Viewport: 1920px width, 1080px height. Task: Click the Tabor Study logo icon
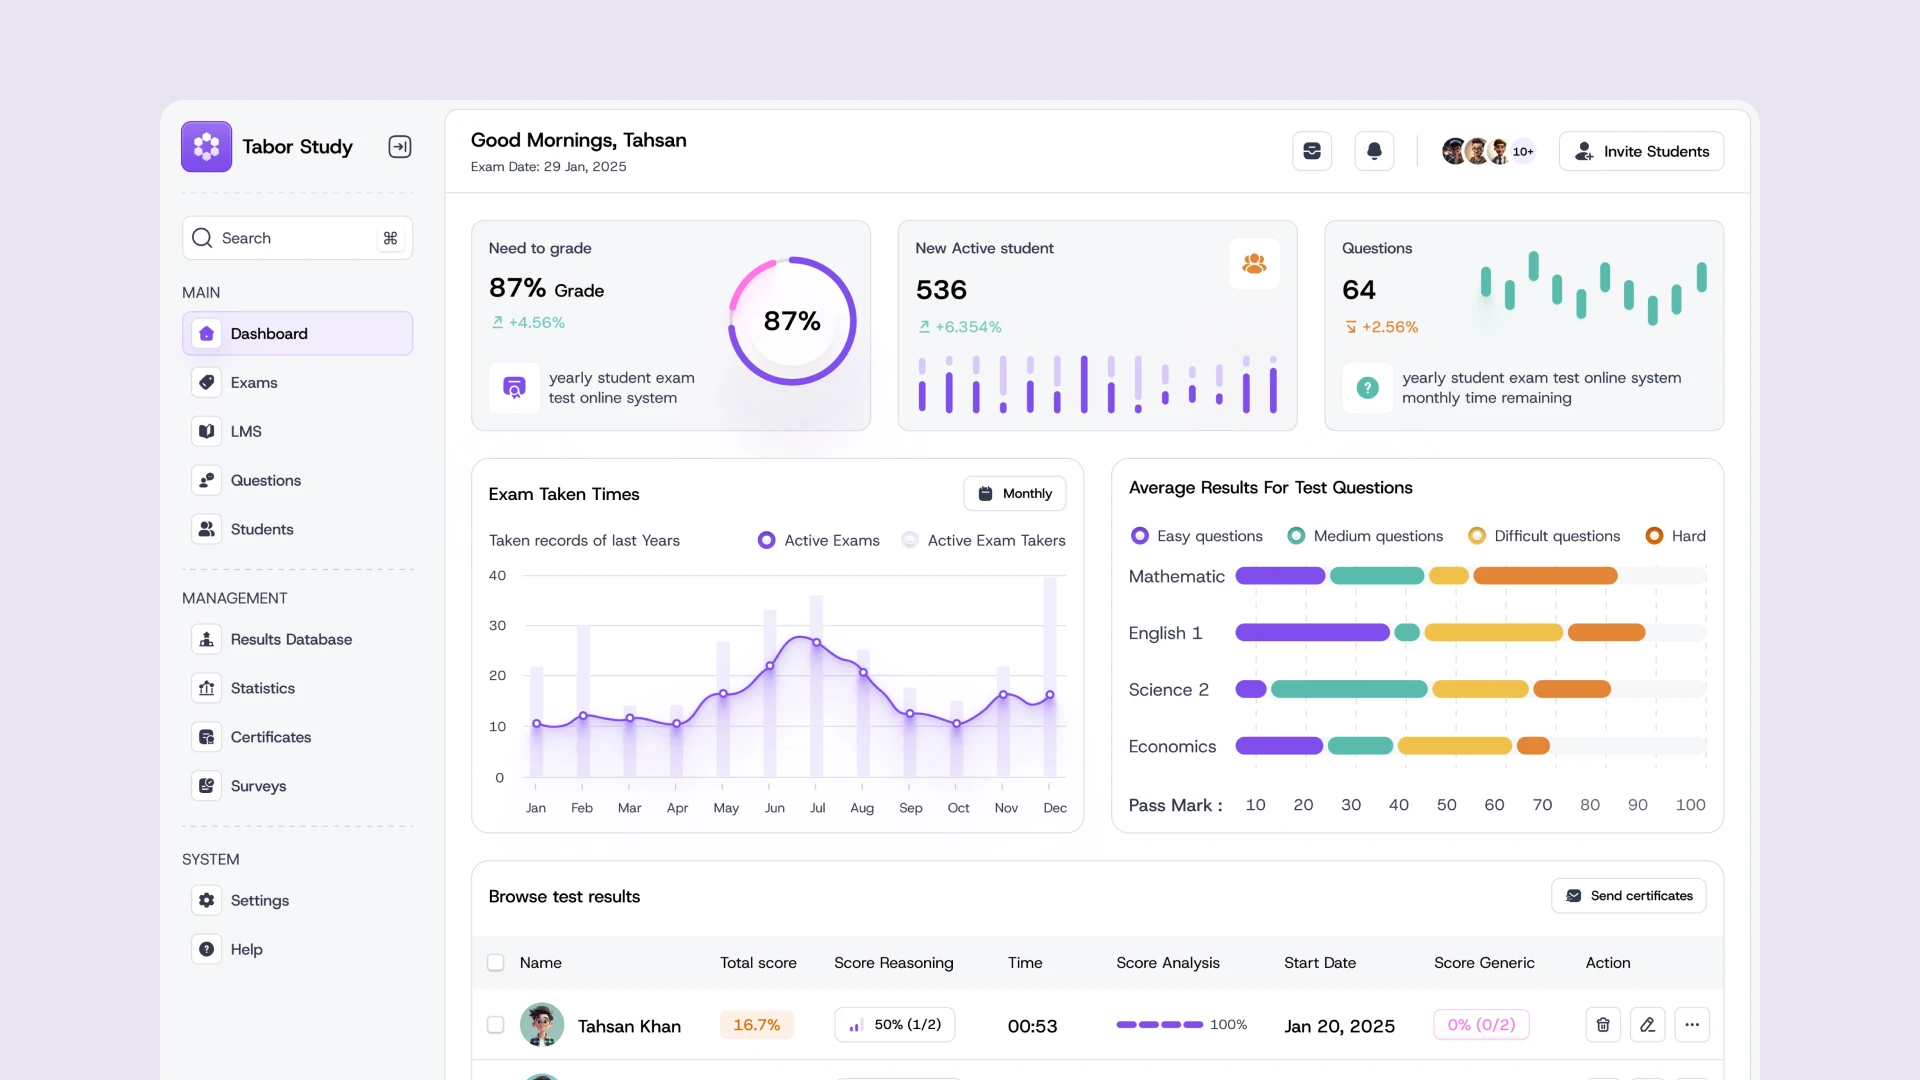206,147
